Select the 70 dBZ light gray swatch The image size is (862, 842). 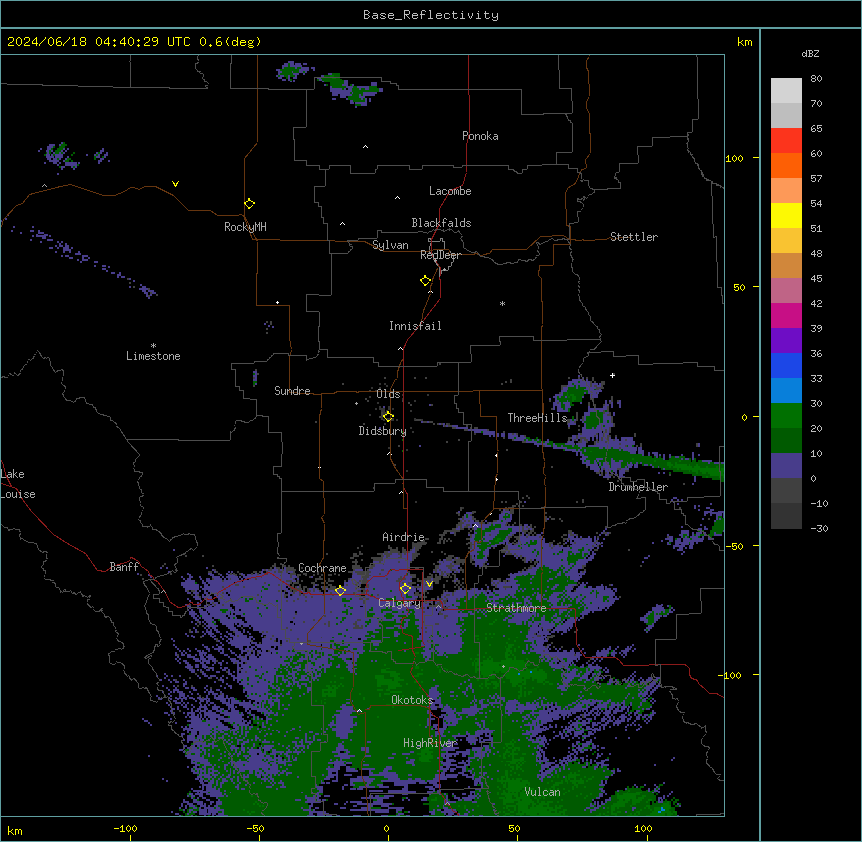[x=786, y=115]
